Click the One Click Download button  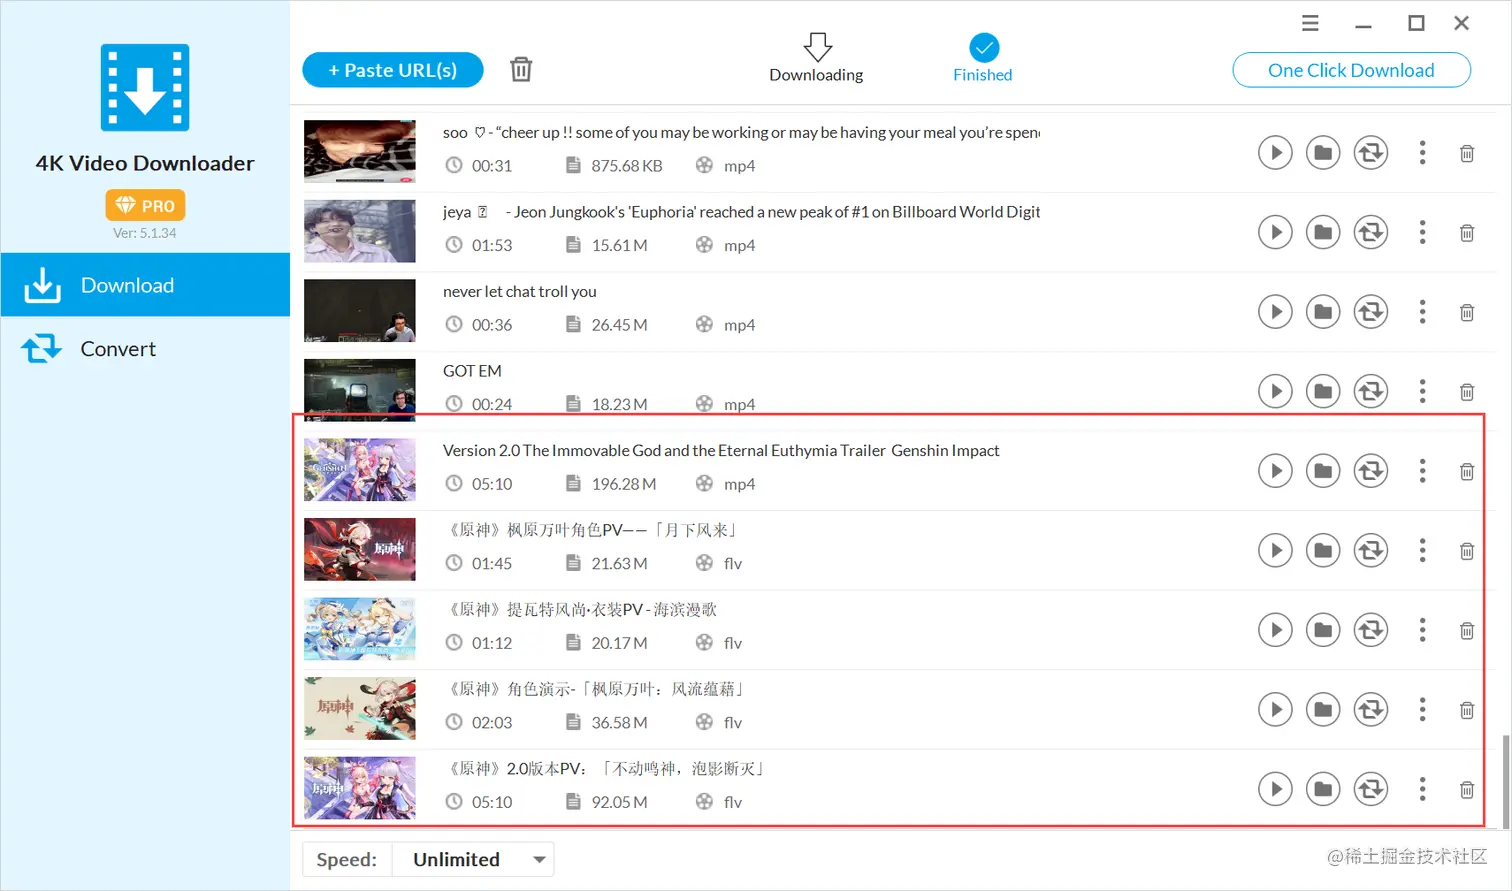(1351, 70)
